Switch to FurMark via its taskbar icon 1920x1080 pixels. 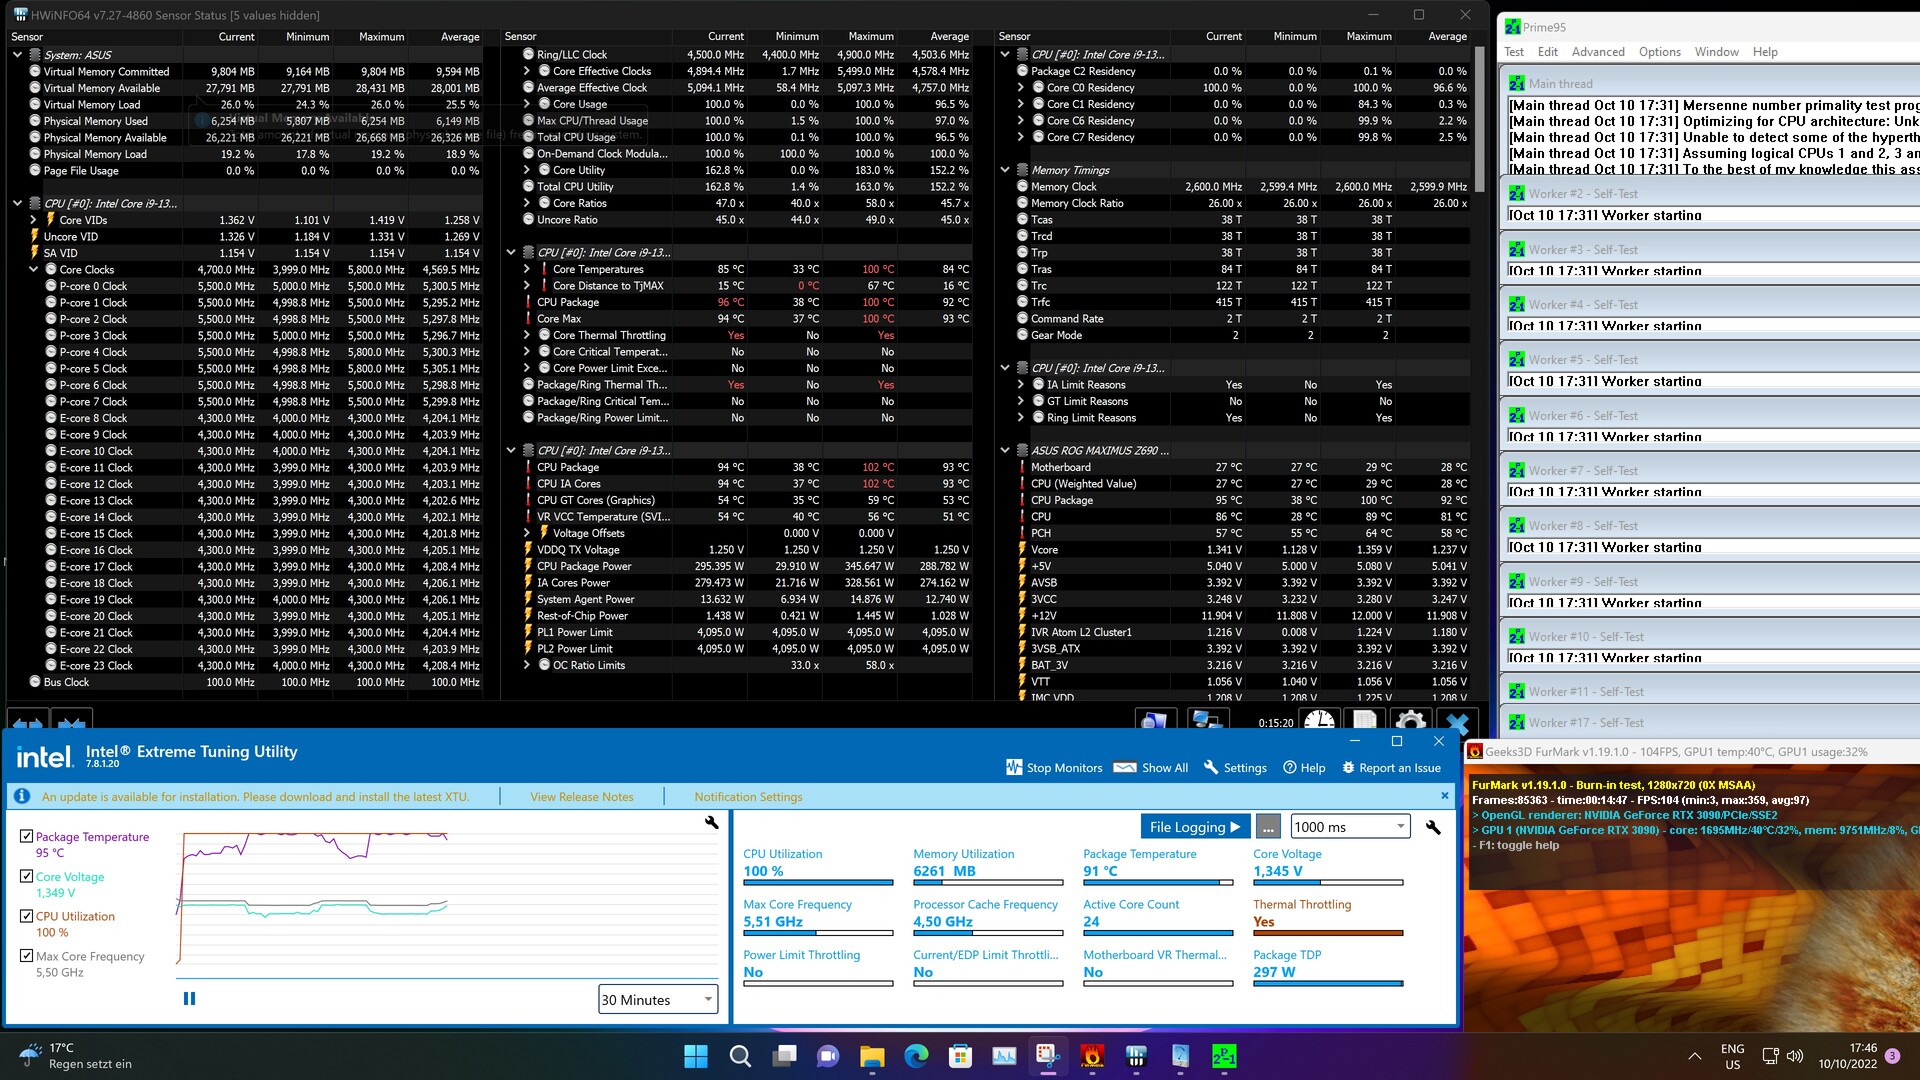click(x=1092, y=1056)
